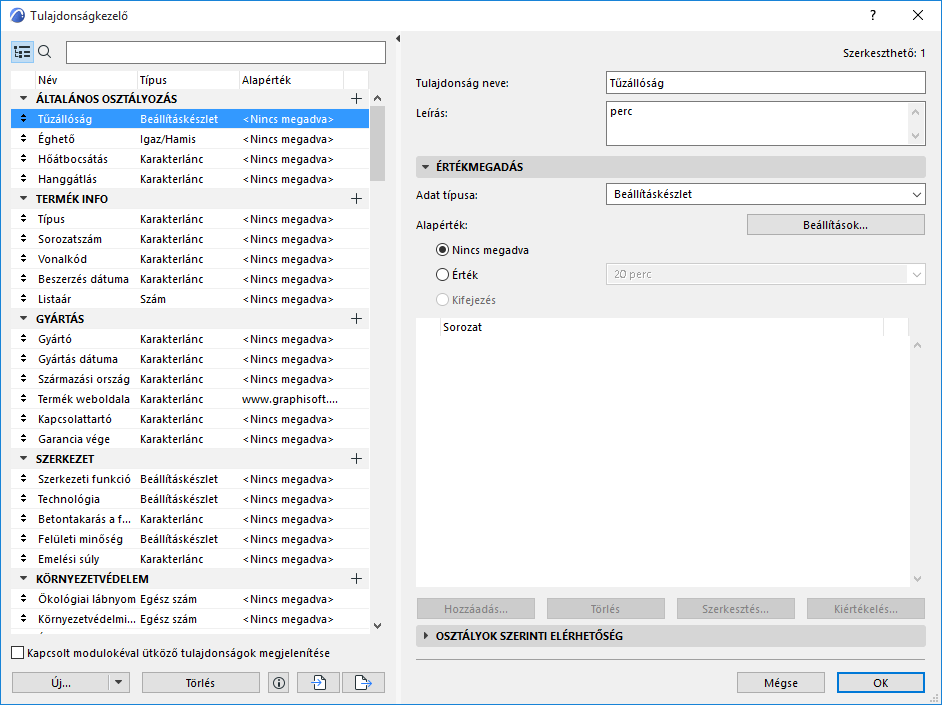The image size is (942, 705).
Task: Click the Típus column header
Action: pyautogui.click(x=188, y=80)
